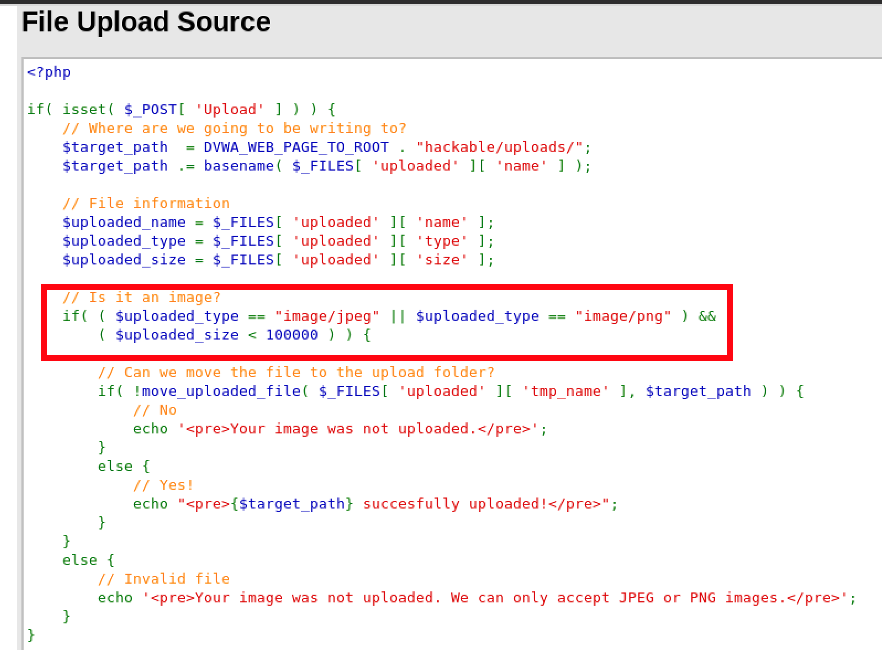Click the string "image/jpeg" in the condition
The image size is (882, 650).
pyautogui.click(x=327, y=316)
